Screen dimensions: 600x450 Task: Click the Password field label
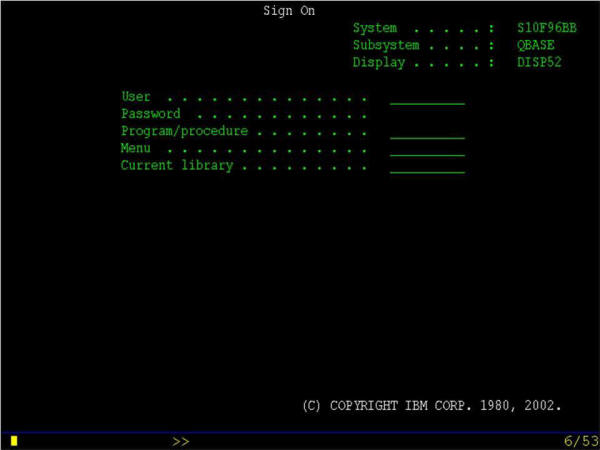coord(151,114)
